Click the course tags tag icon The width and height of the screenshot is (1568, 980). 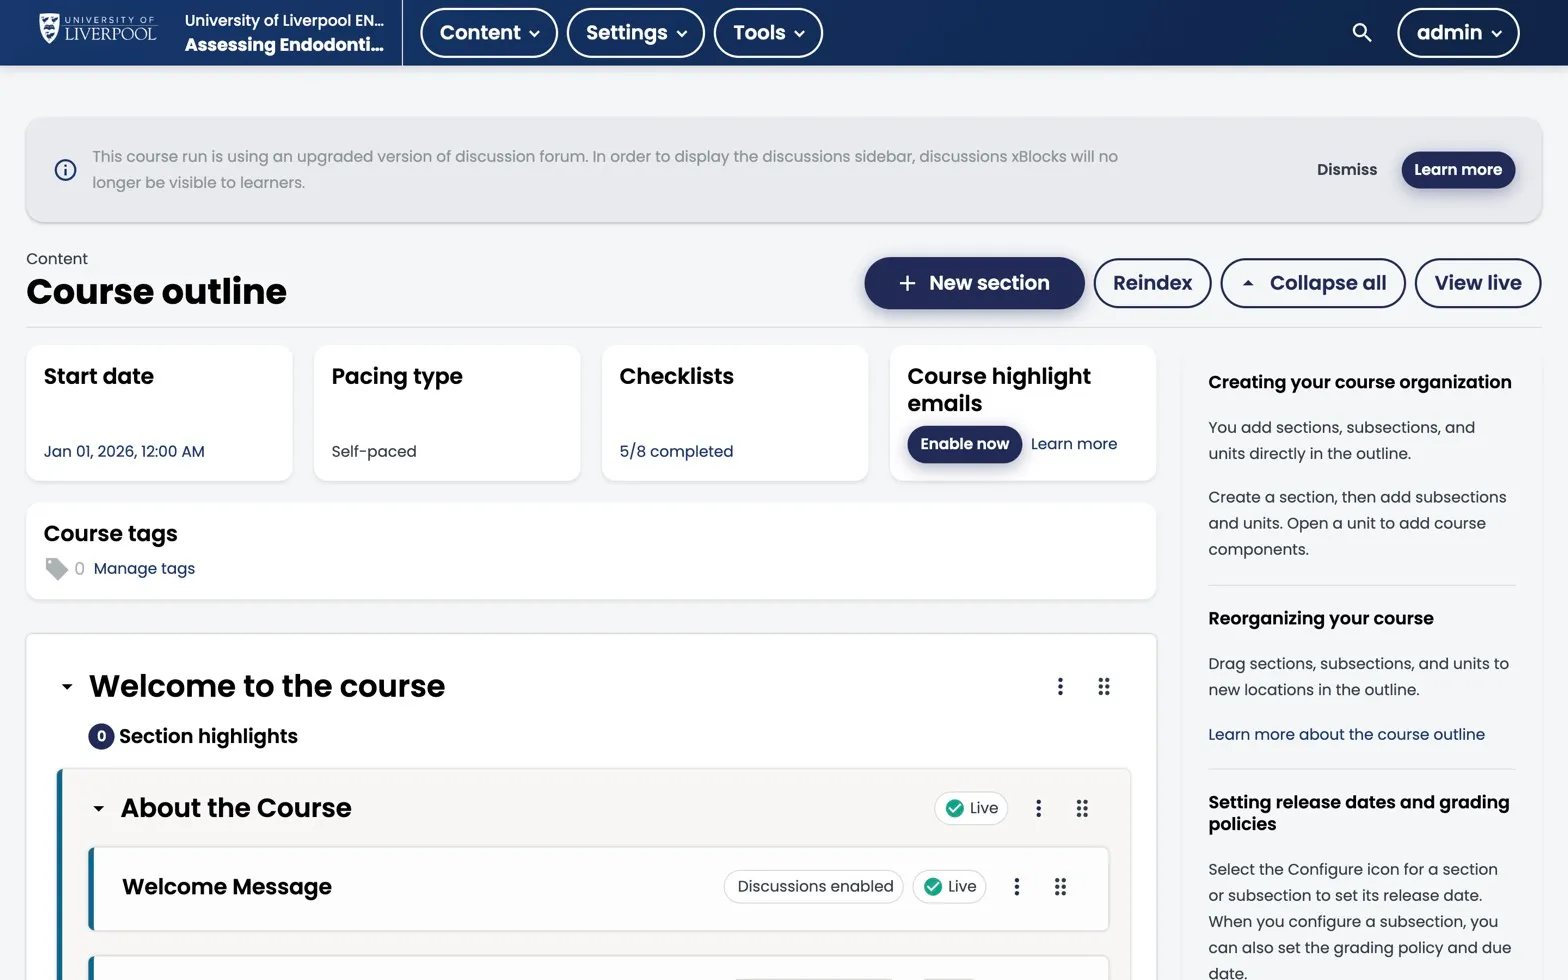57,568
